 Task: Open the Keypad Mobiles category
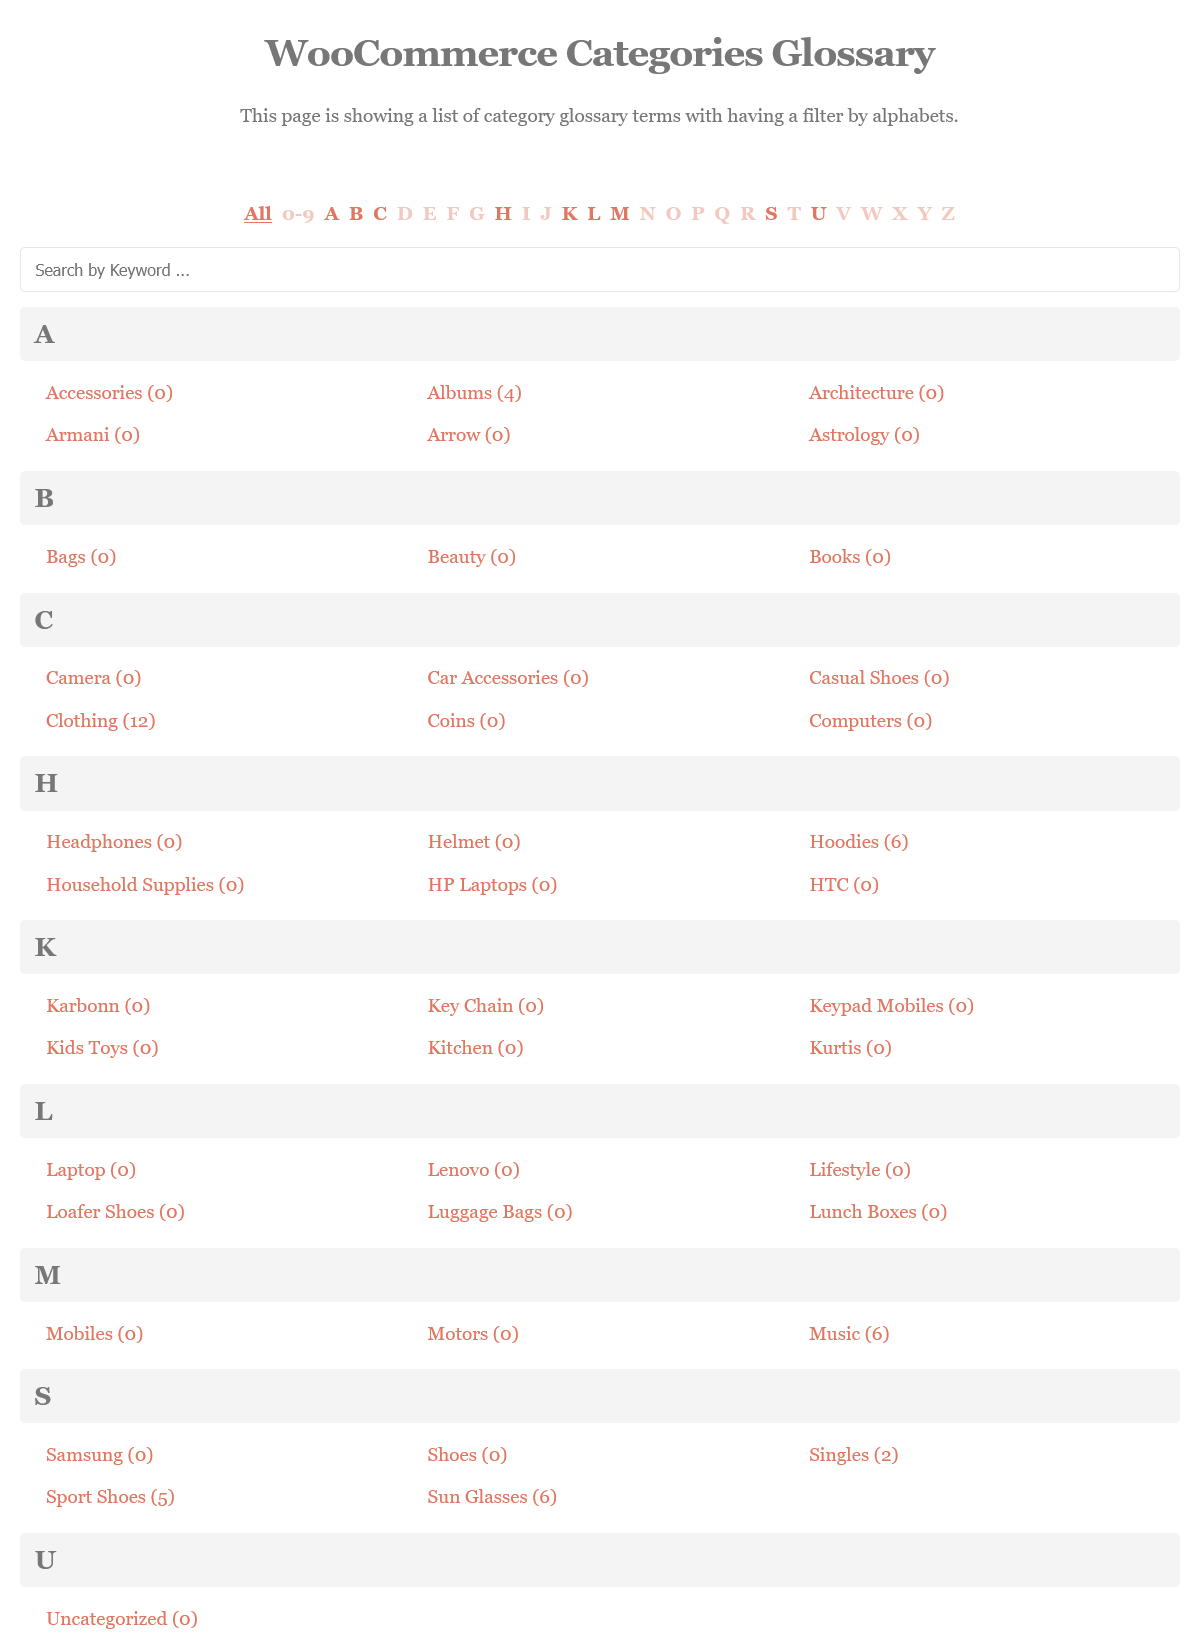[x=891, y=1006]
